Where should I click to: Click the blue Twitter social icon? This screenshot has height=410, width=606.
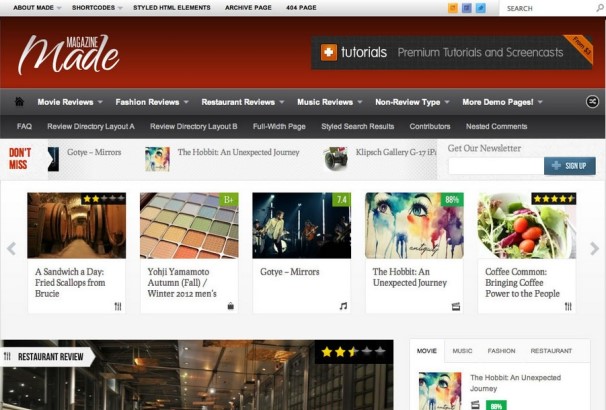(480, 8)
